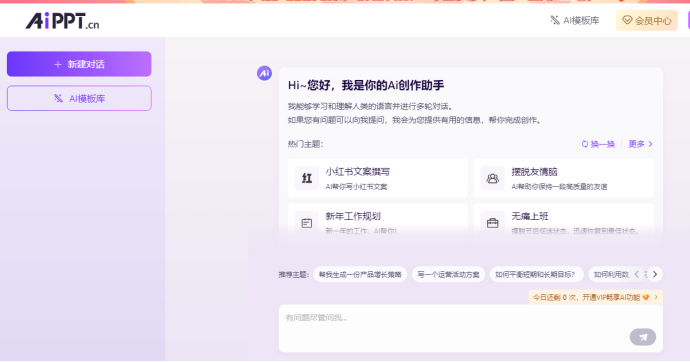This screenshot has width=690, height=362.
Task: Click the Ai assistant avatar icon
Action: [264, 73]
